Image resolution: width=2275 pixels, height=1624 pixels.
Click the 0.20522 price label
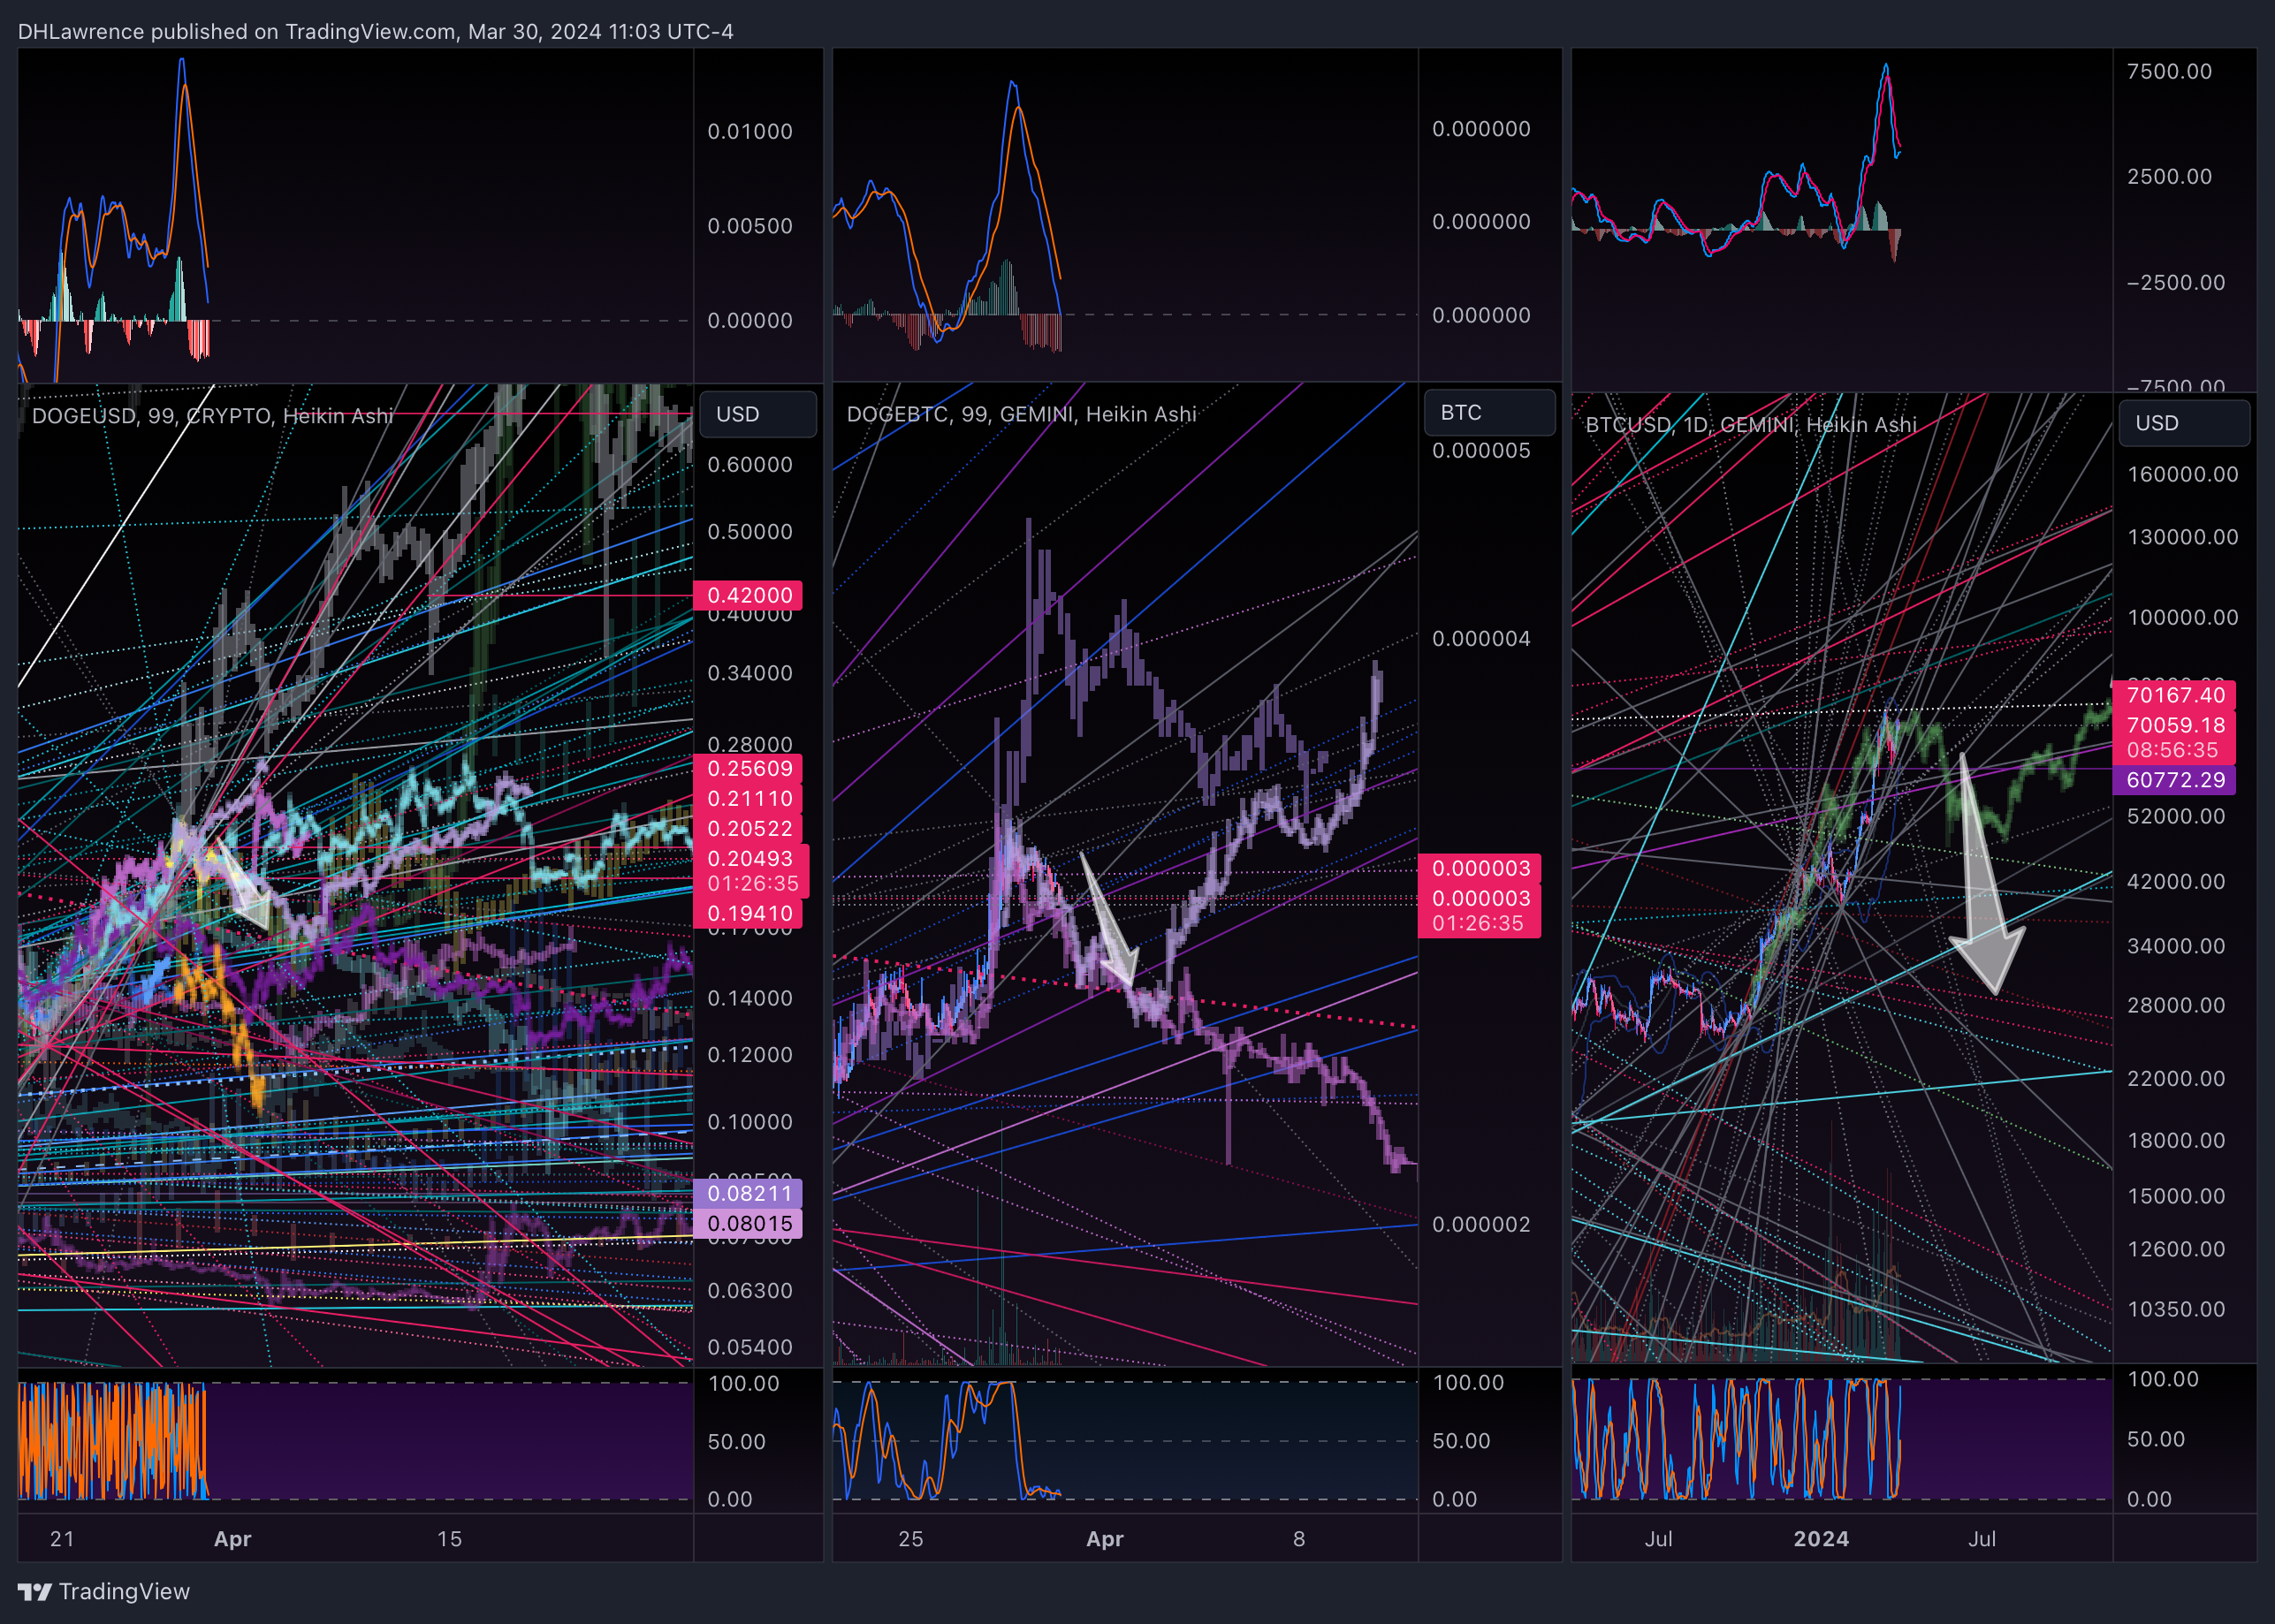point(748,829)
